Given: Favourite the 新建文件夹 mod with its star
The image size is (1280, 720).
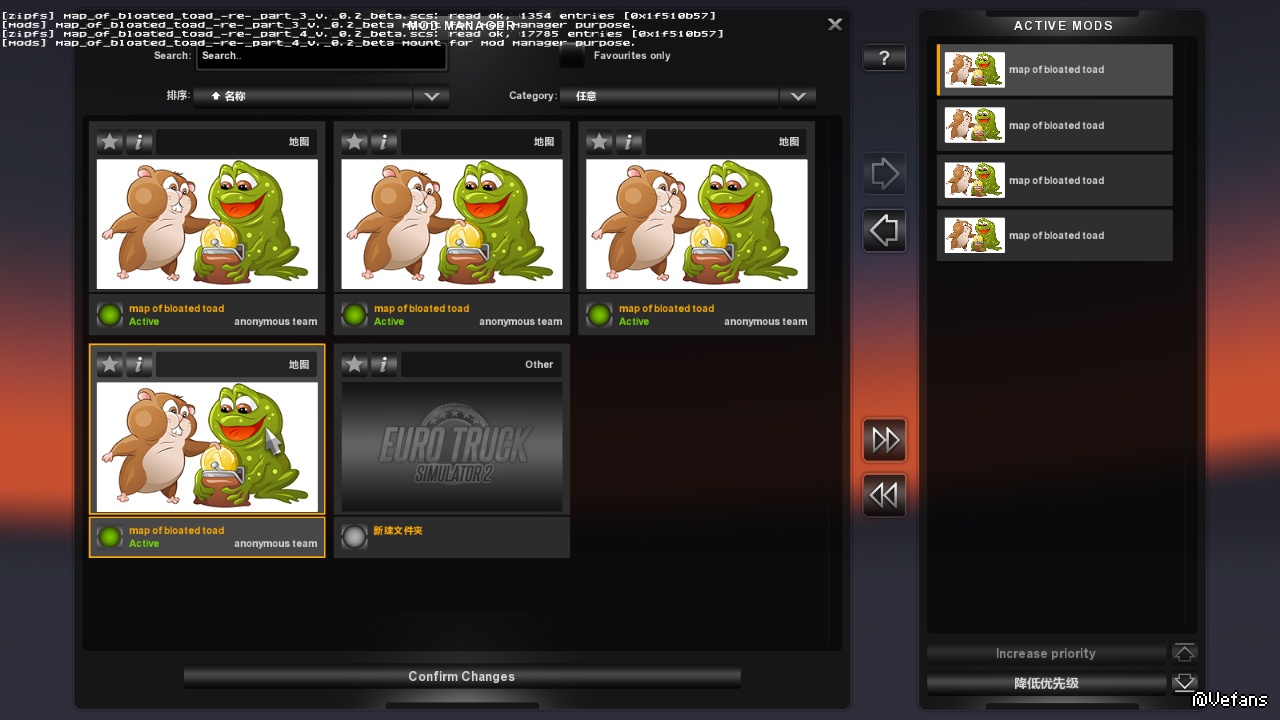Looking at the screenshot, I should pyautogui.click(x=354, y=365).
